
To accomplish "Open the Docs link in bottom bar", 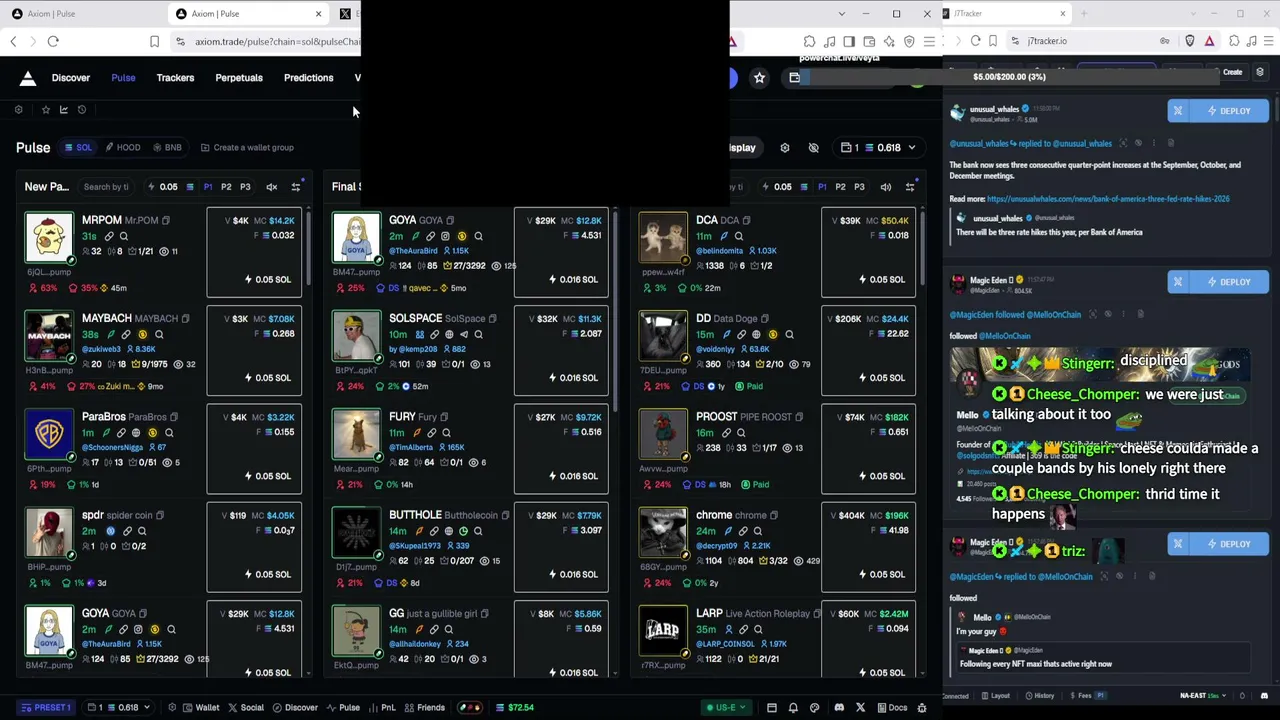I will pos(891,708).
